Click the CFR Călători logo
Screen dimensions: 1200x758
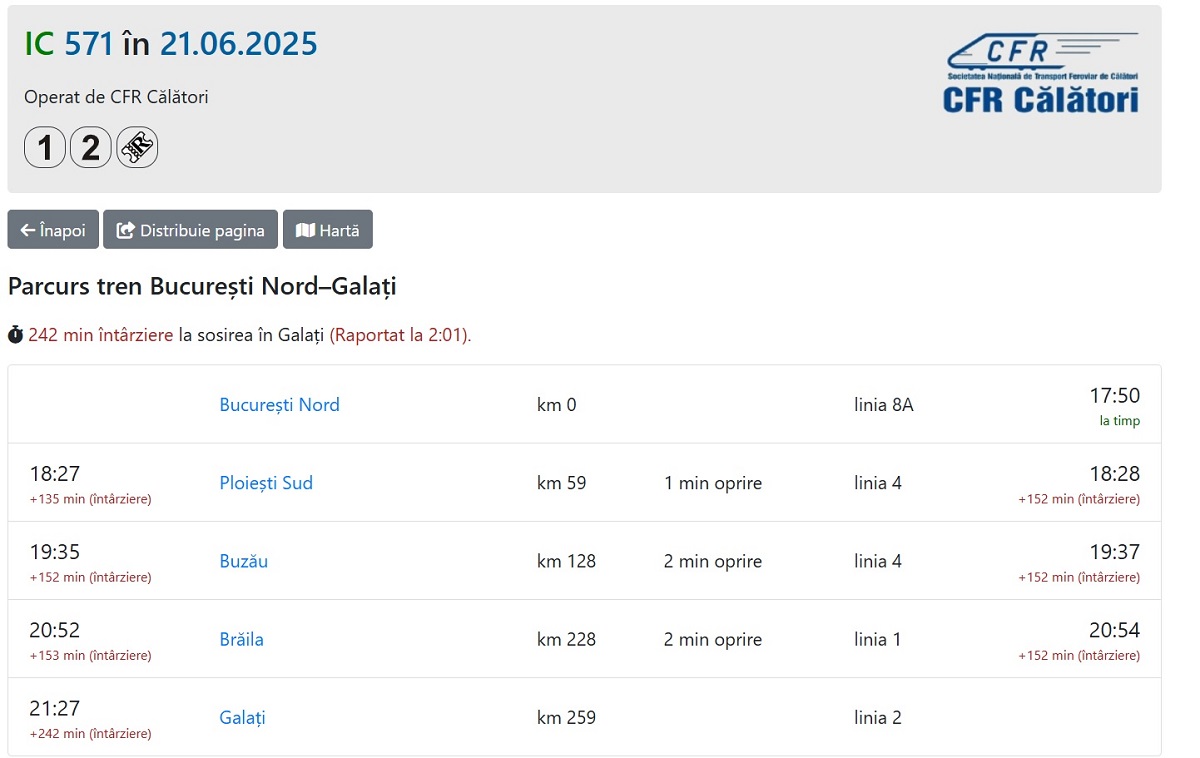[x=1041, y=72]
